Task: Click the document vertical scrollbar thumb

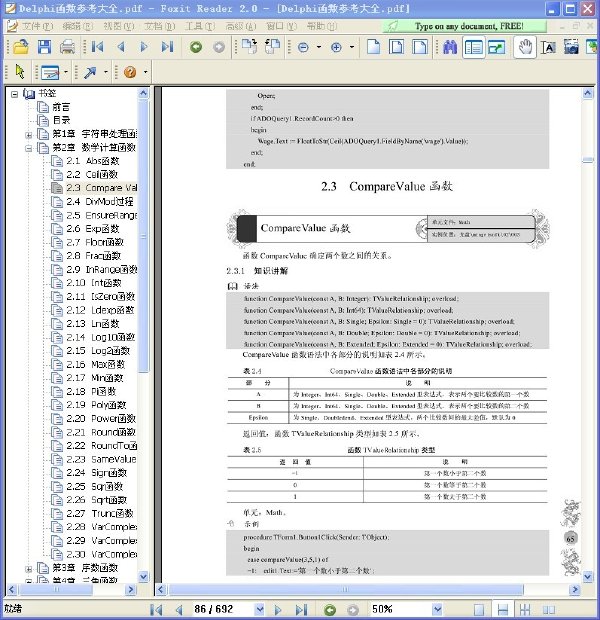Action: pos(588,160)
